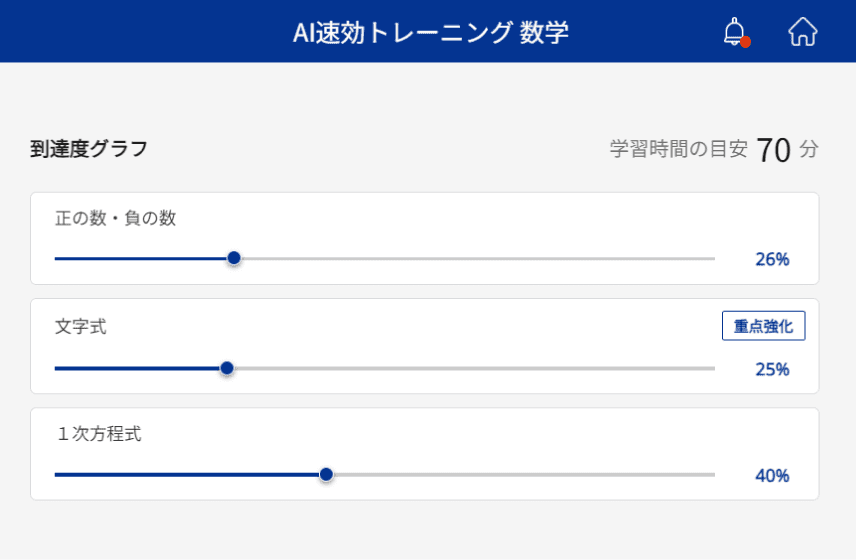Click the 26% progress value
This screenshot has height=560, width=856.
coord(772,259)
